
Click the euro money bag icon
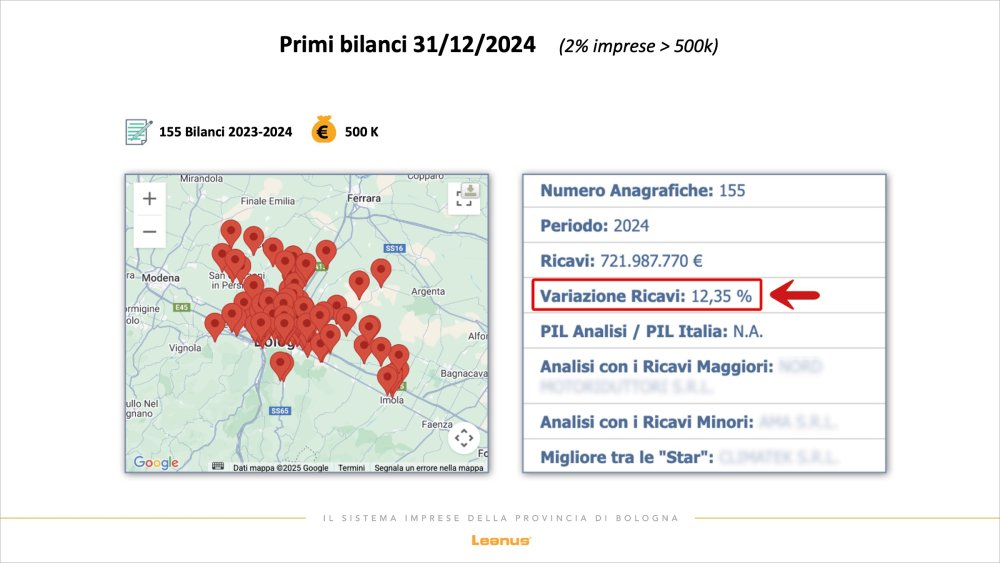323,129
